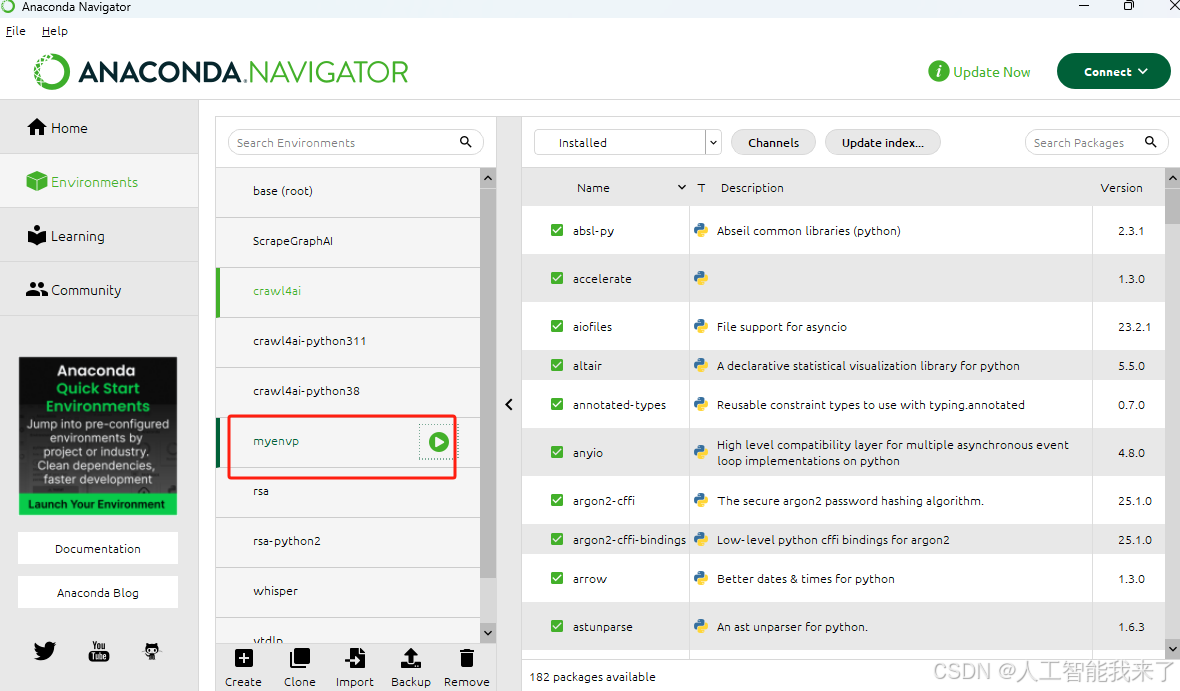Open the Connect dropdown button
The image size is (1180, 691).
coord(1114,72)
